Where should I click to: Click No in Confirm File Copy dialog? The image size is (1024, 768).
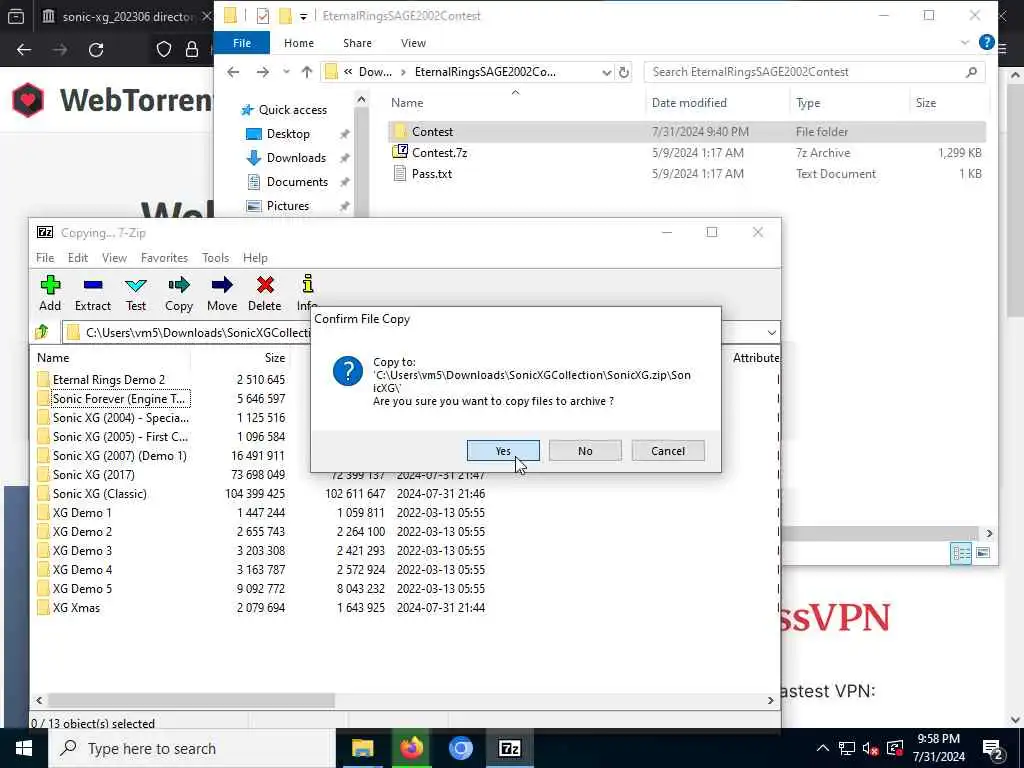pyautogui.click(x=585, y=451)
